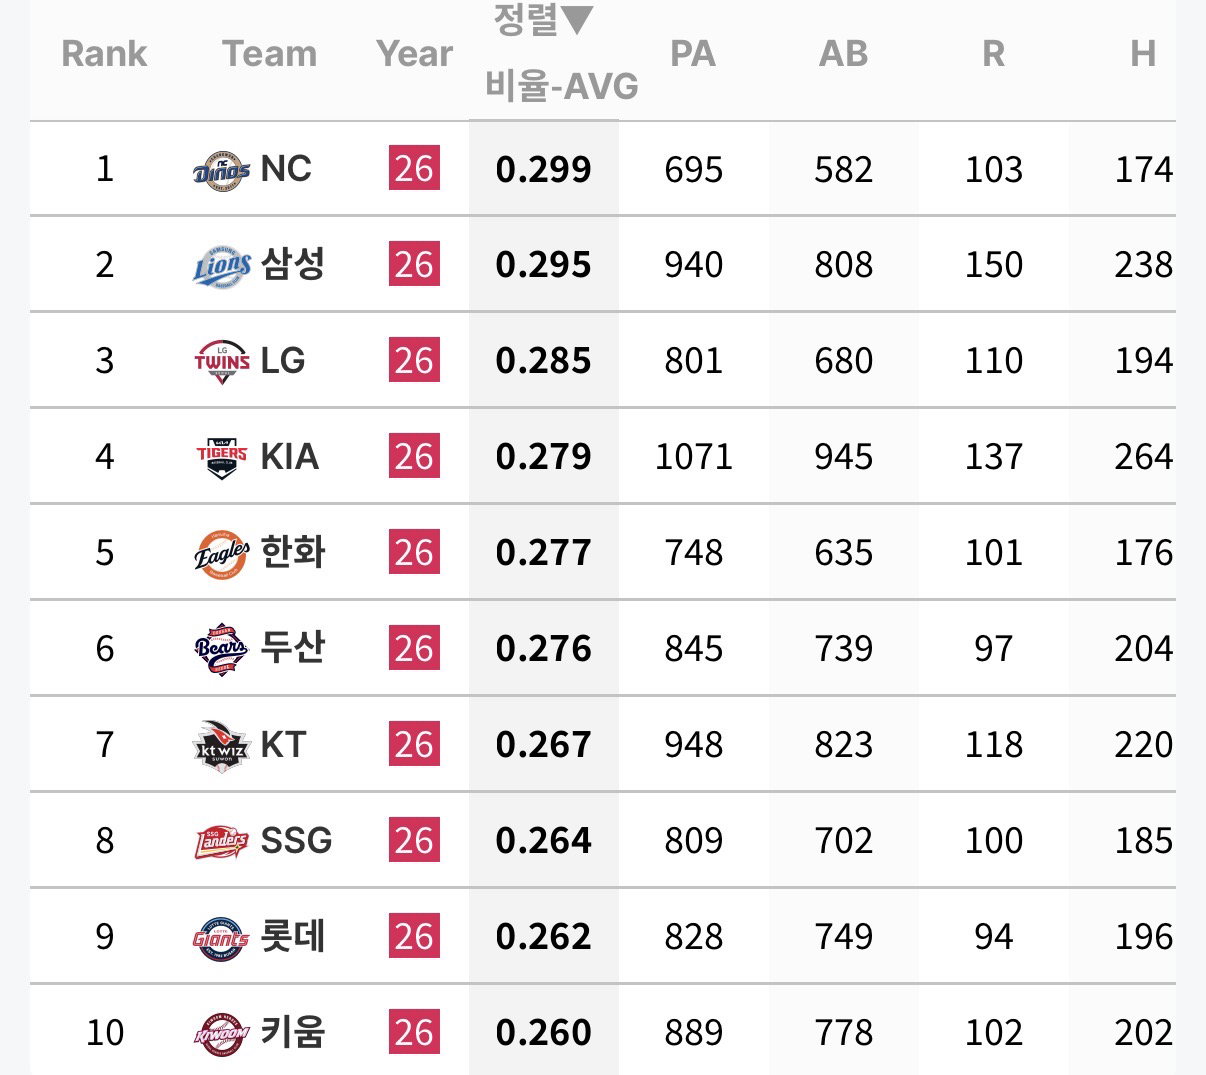
Task: Select the R column header
Action: 993,53
